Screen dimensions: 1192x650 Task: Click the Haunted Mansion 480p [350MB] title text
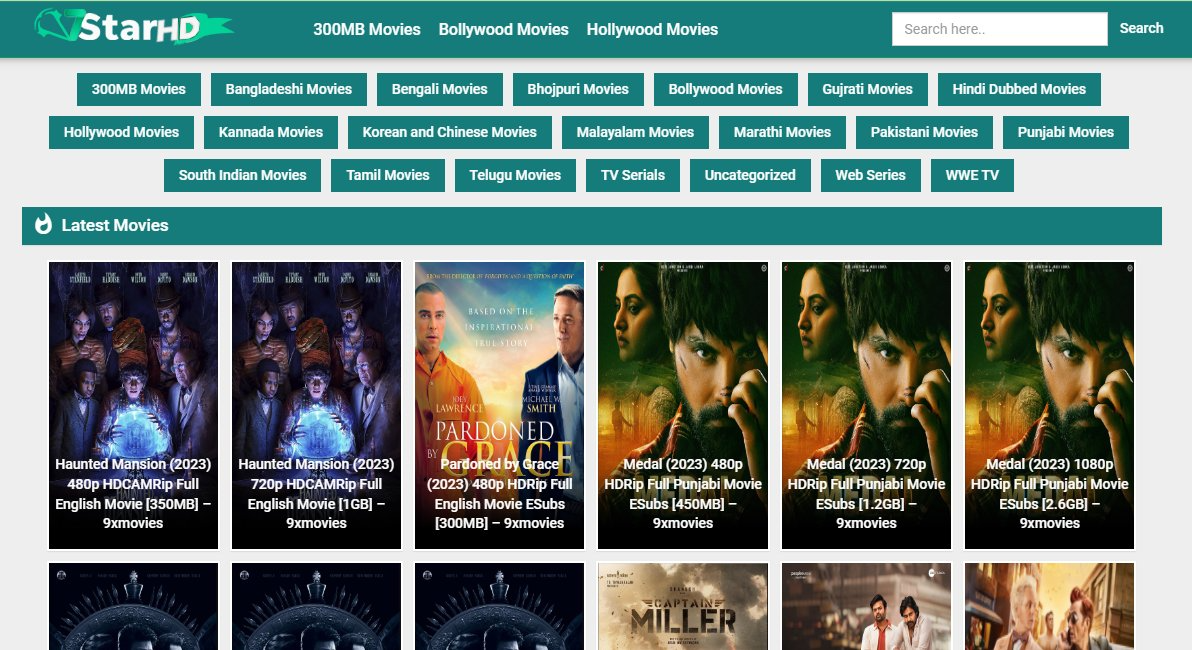pyautogui.click(x=133, y=493)
